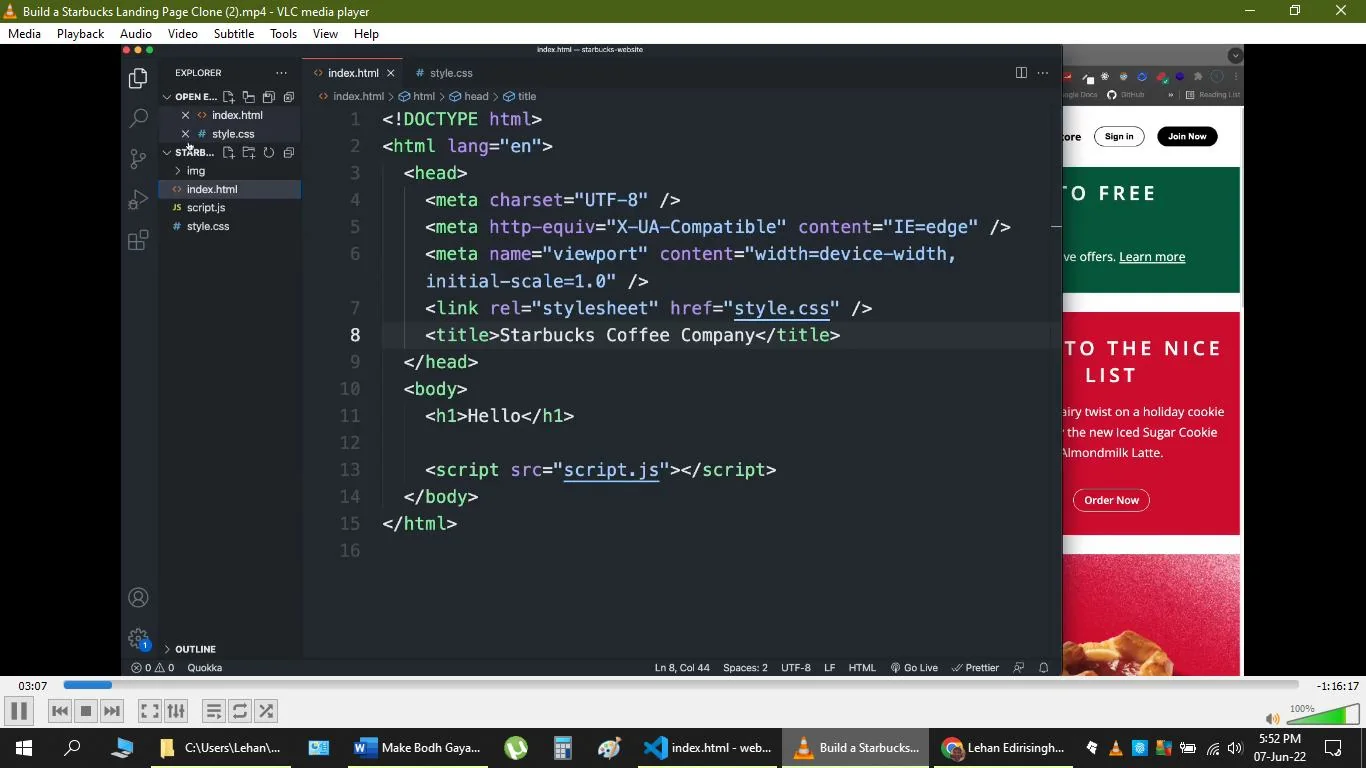
Task: Mute audio using the VLC speaker icon
Action: point(1272,718)
